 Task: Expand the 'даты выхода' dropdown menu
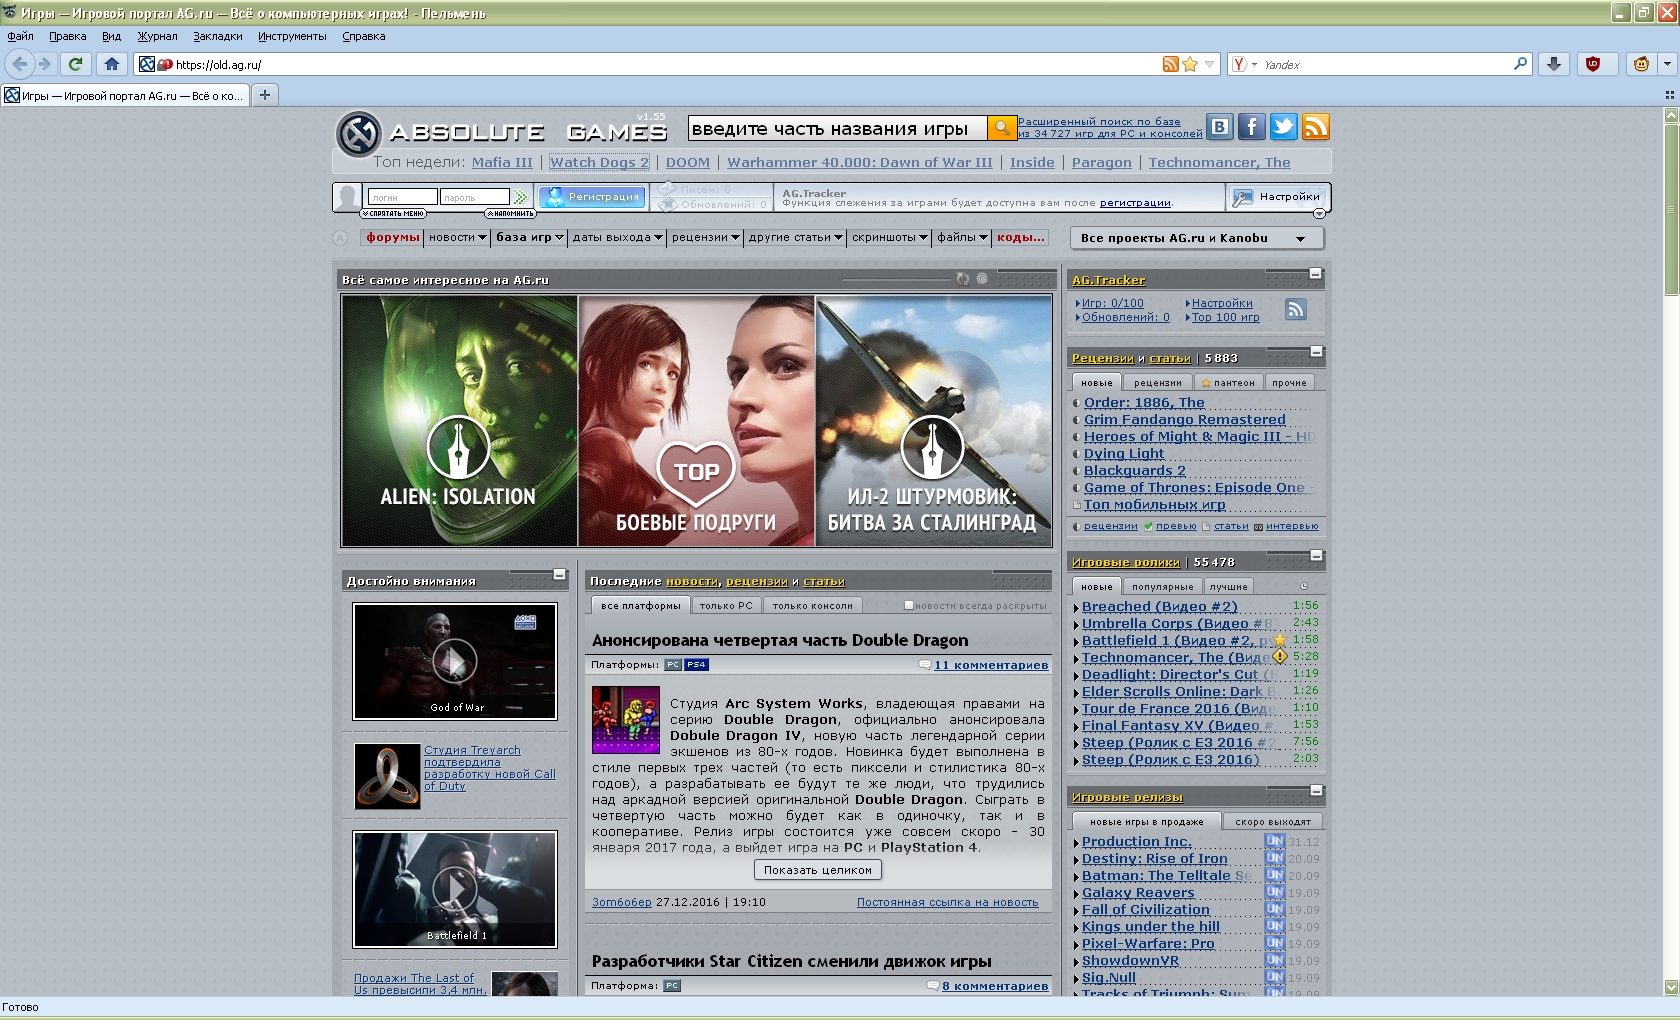tap(618, 238)
